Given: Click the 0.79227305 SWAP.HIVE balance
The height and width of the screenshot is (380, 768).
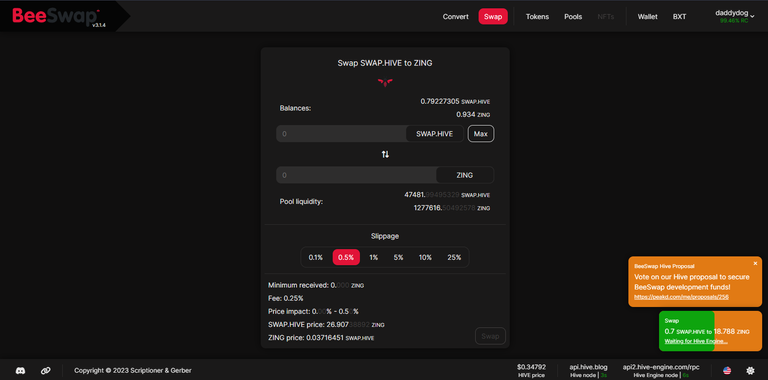Looking at the screenshot, I should [x=455, y=101].
